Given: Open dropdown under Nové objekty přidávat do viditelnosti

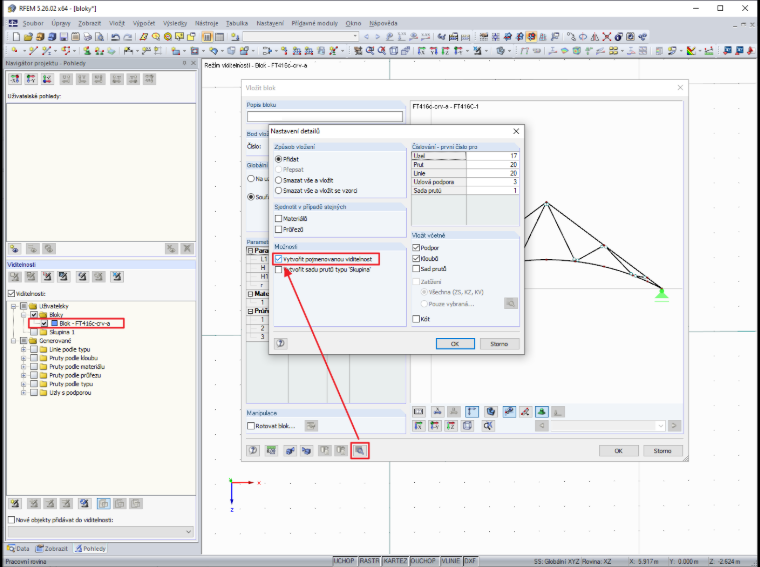Looking at the screenshot, I should click(x=189, y=532).
